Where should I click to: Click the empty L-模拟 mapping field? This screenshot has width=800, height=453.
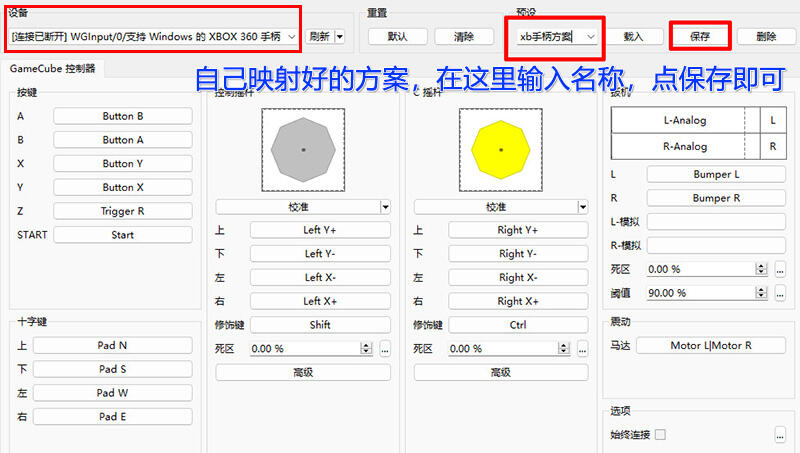pyautogui.click(x=716, y=221)
